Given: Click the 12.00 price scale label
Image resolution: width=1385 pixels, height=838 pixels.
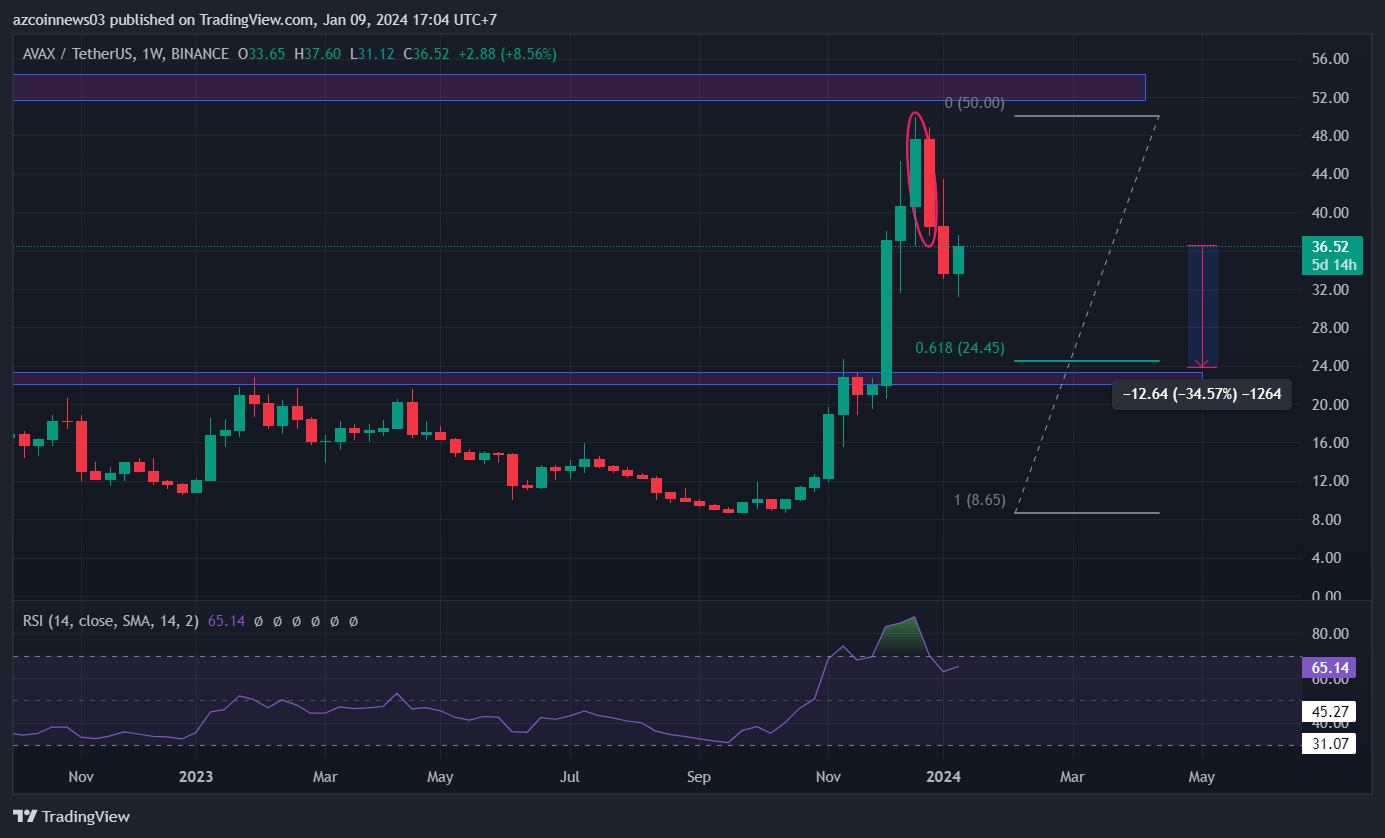Looking at the screenshot, I should pos(1331,481).
